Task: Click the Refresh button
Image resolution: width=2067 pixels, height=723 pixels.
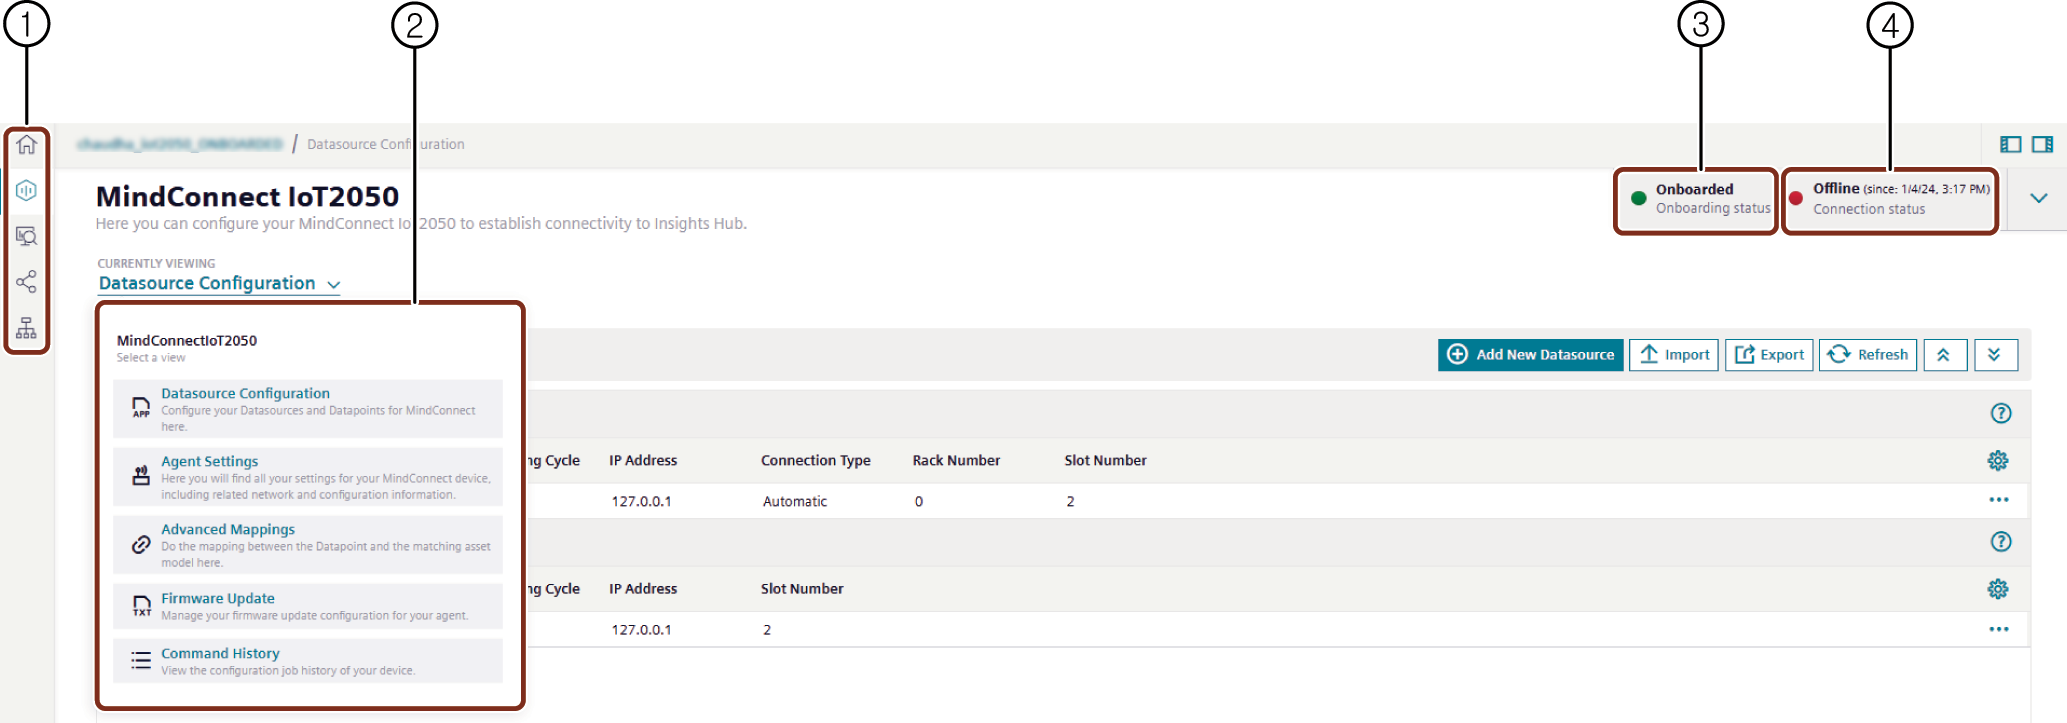Action: (x=1868, y=355)
